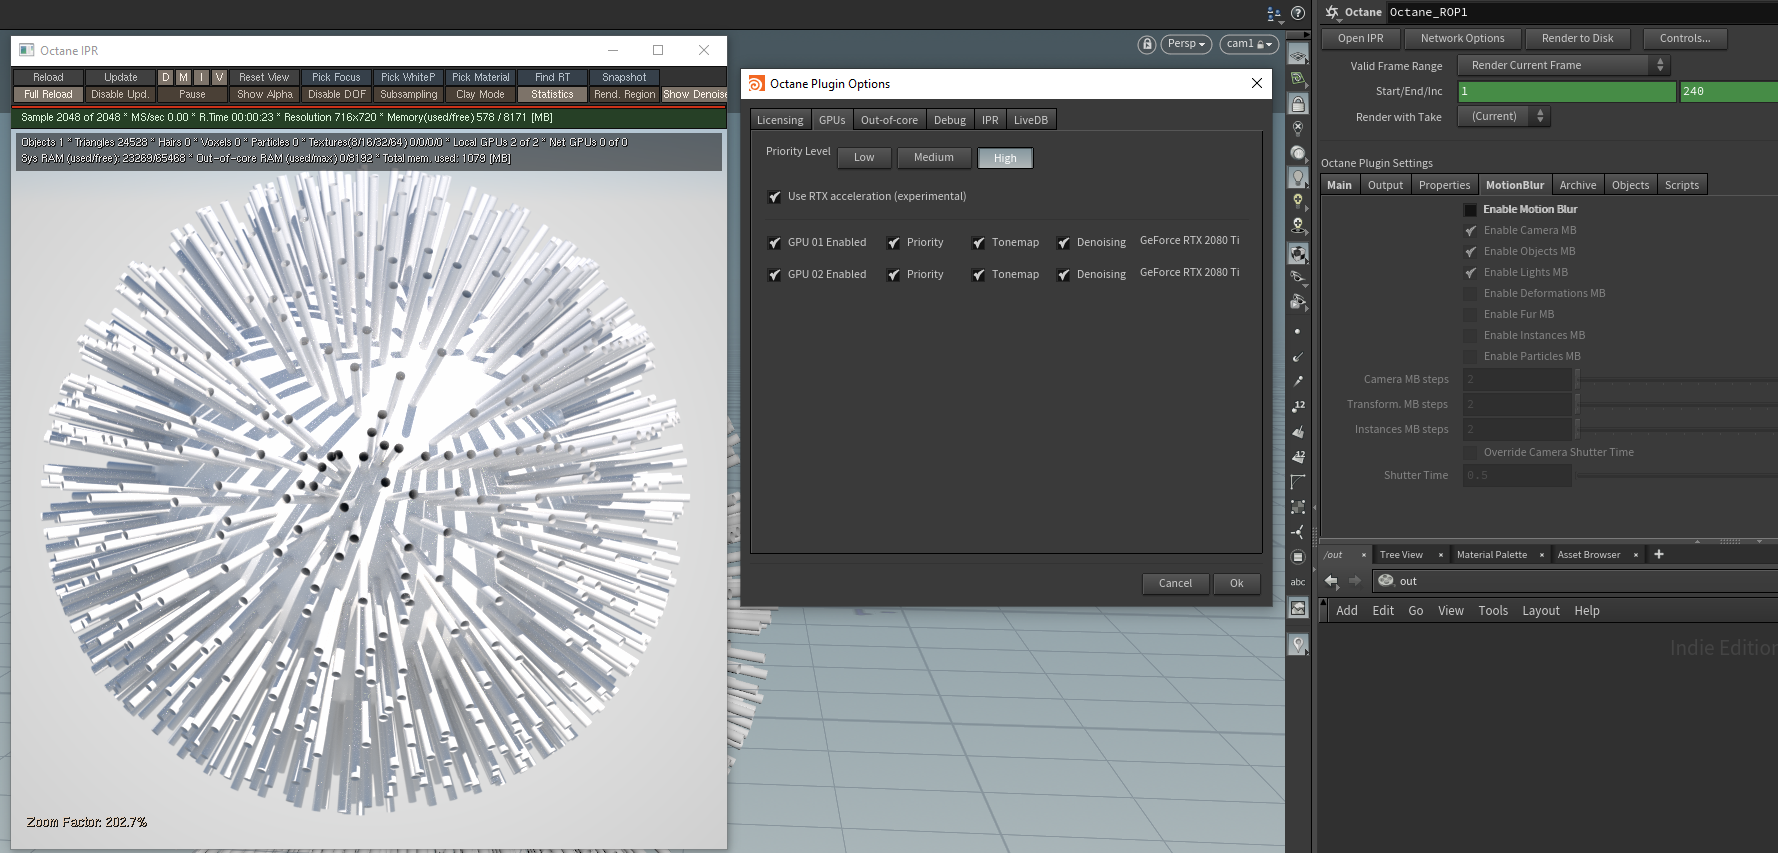Click the curve hull display icon
1778x853 pixels.
tap(1298, 482)
